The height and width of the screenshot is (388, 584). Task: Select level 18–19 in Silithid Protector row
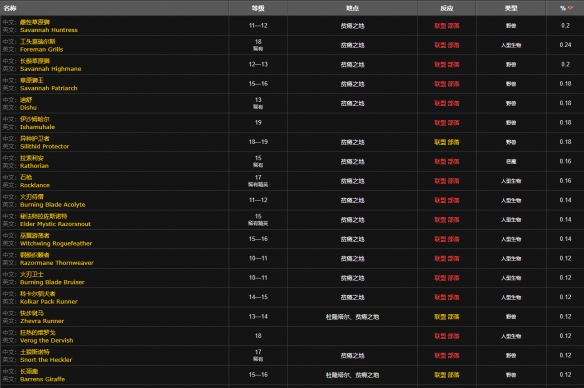tap(258, 142)
